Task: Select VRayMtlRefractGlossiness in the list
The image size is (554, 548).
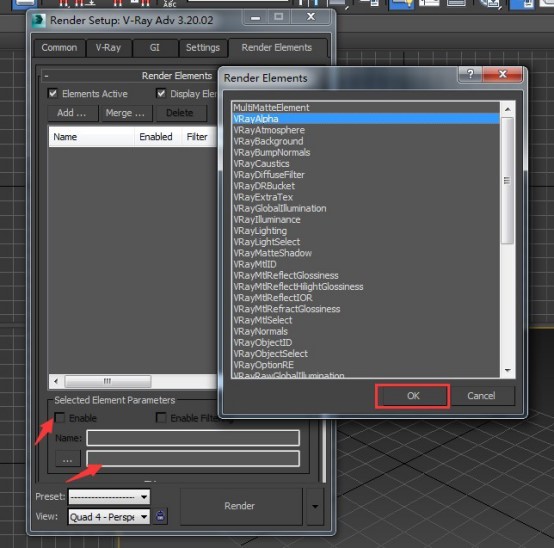Action: point(366,309)
